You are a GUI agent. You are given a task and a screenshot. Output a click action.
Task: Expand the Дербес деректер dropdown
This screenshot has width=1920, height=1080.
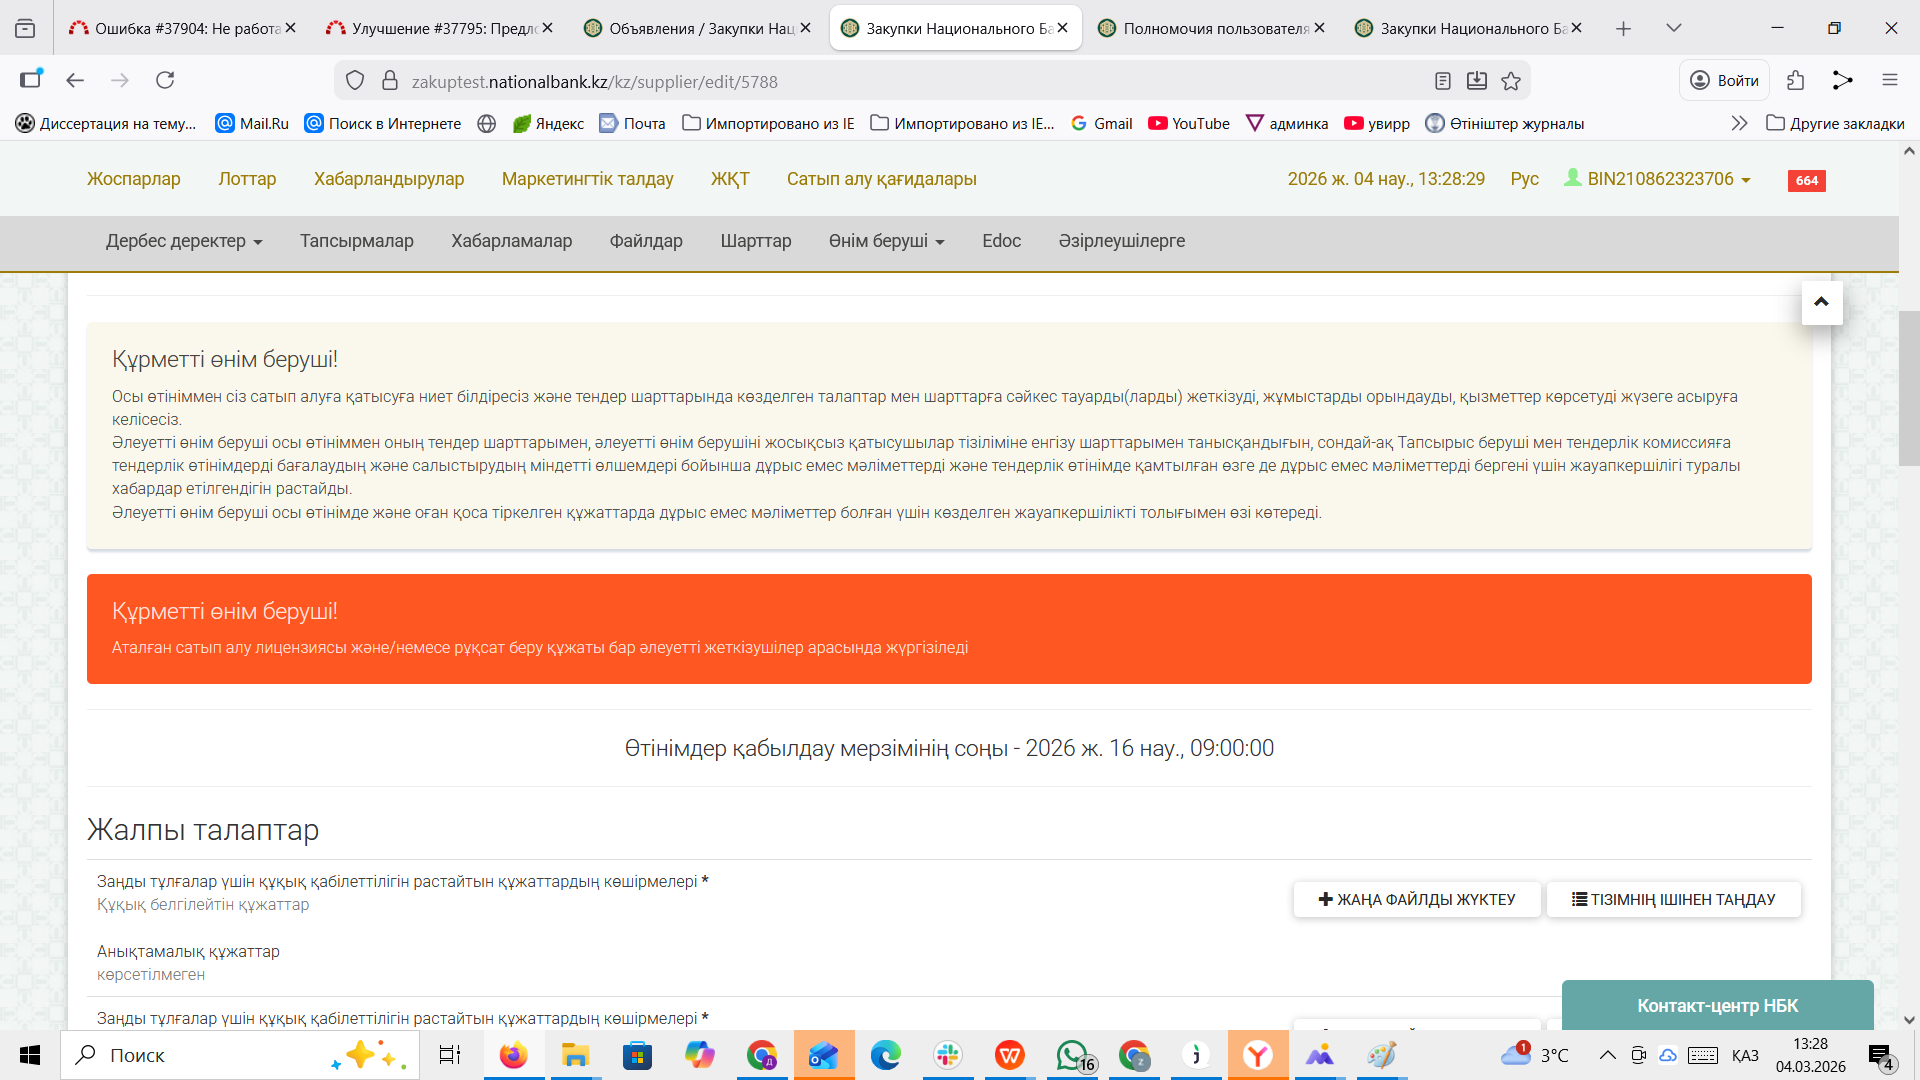click(x=184, y=241)
